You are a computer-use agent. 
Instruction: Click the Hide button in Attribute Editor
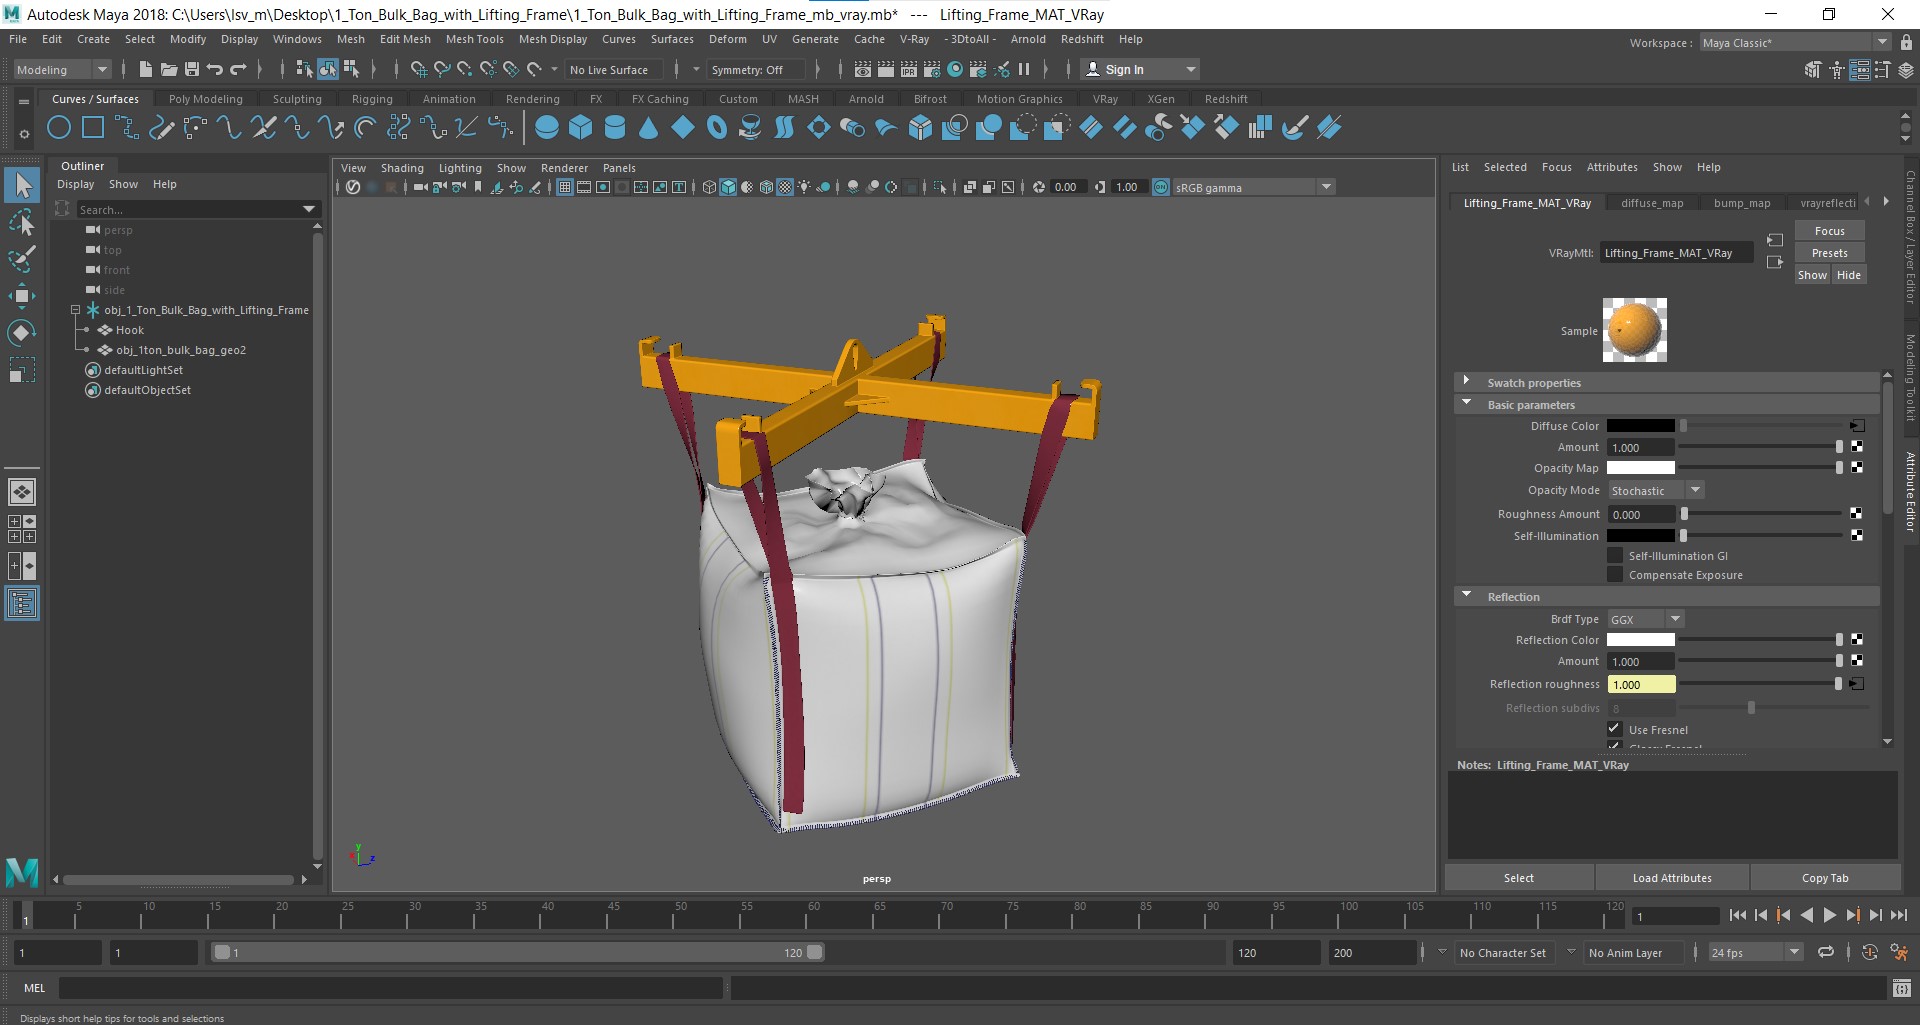click(x=1849, y=275)
